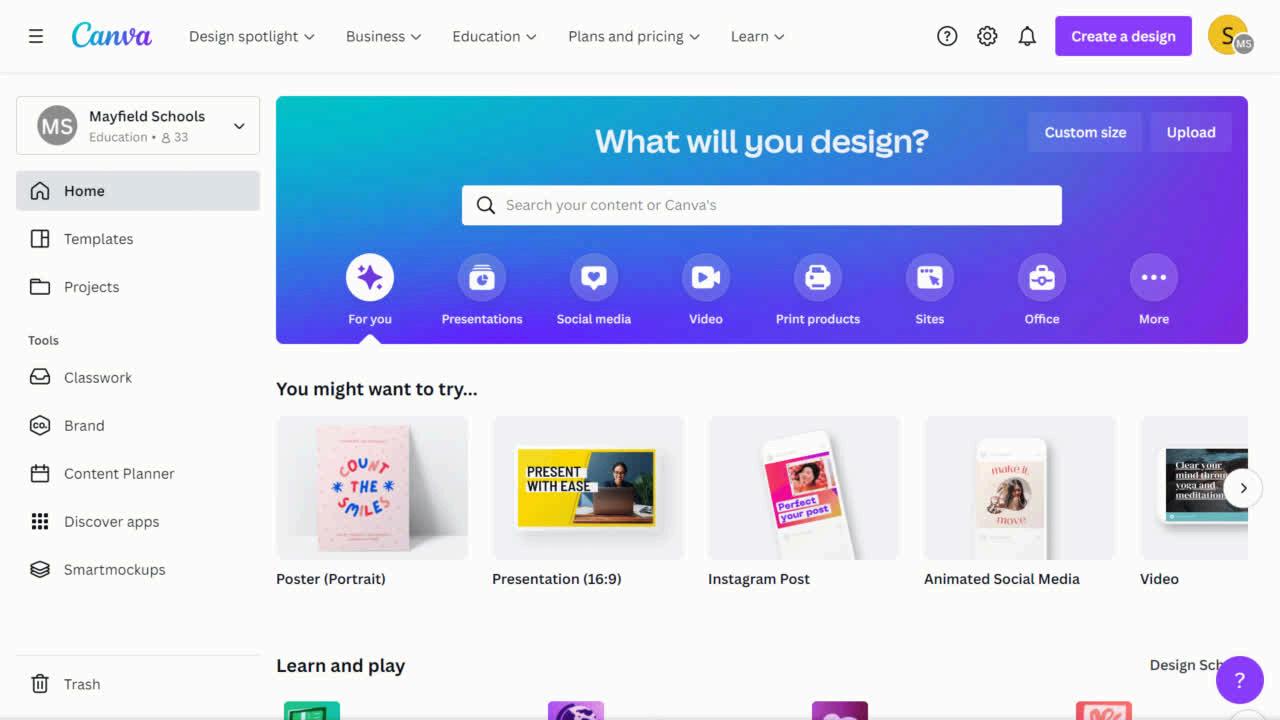Open notifications bell icon
This screenshot has width=1280, height=720.
tap(1027, 36)
